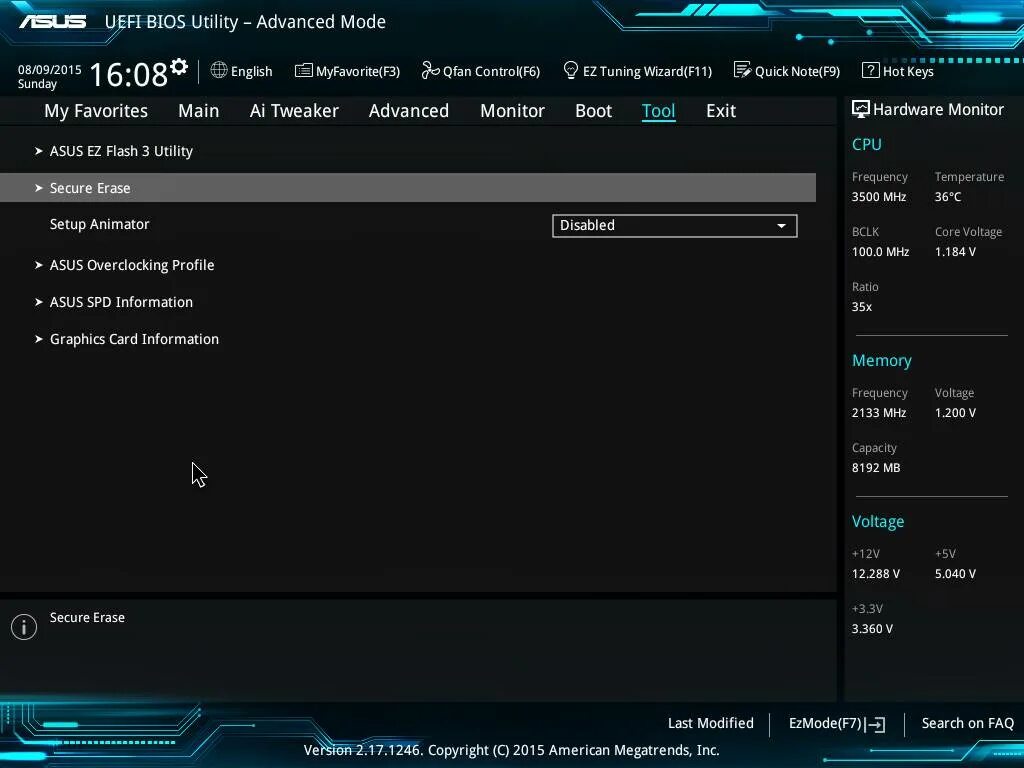Image resolution: width=1024 pixels, height=768 pixels.
Task: Click MyFavorite(F3) label
Action: [358, 71]
